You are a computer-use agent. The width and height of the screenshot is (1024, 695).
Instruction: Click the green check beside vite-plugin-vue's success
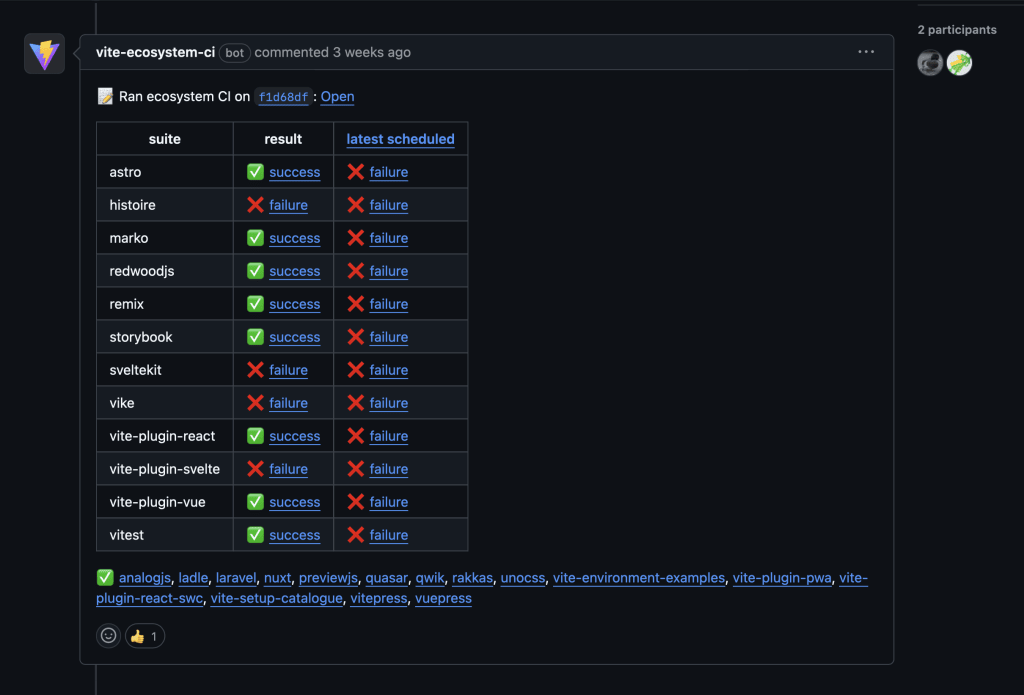coord(255,501)
